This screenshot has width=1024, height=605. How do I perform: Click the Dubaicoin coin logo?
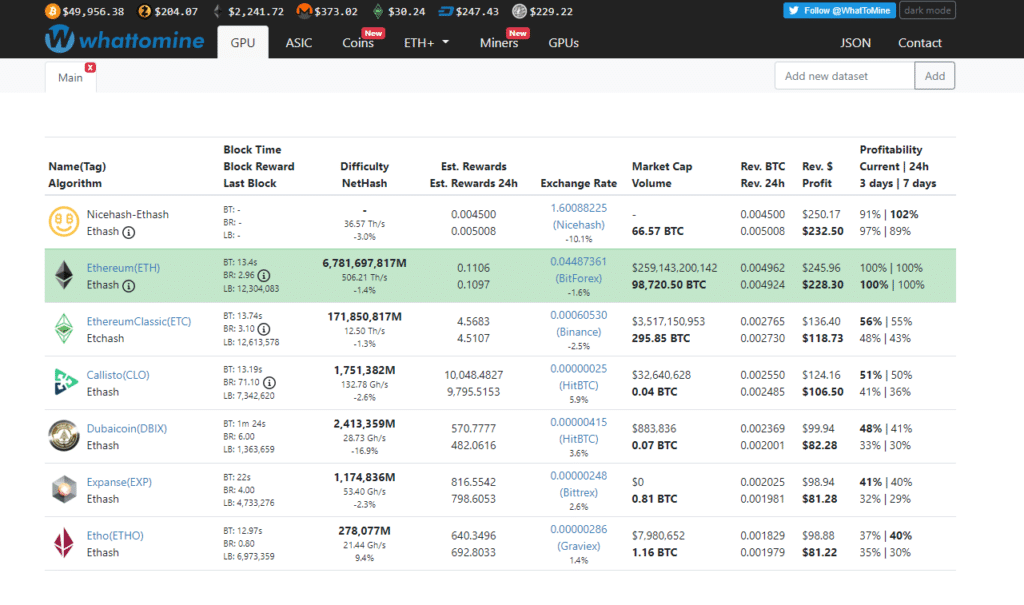(x=64, y=436)
